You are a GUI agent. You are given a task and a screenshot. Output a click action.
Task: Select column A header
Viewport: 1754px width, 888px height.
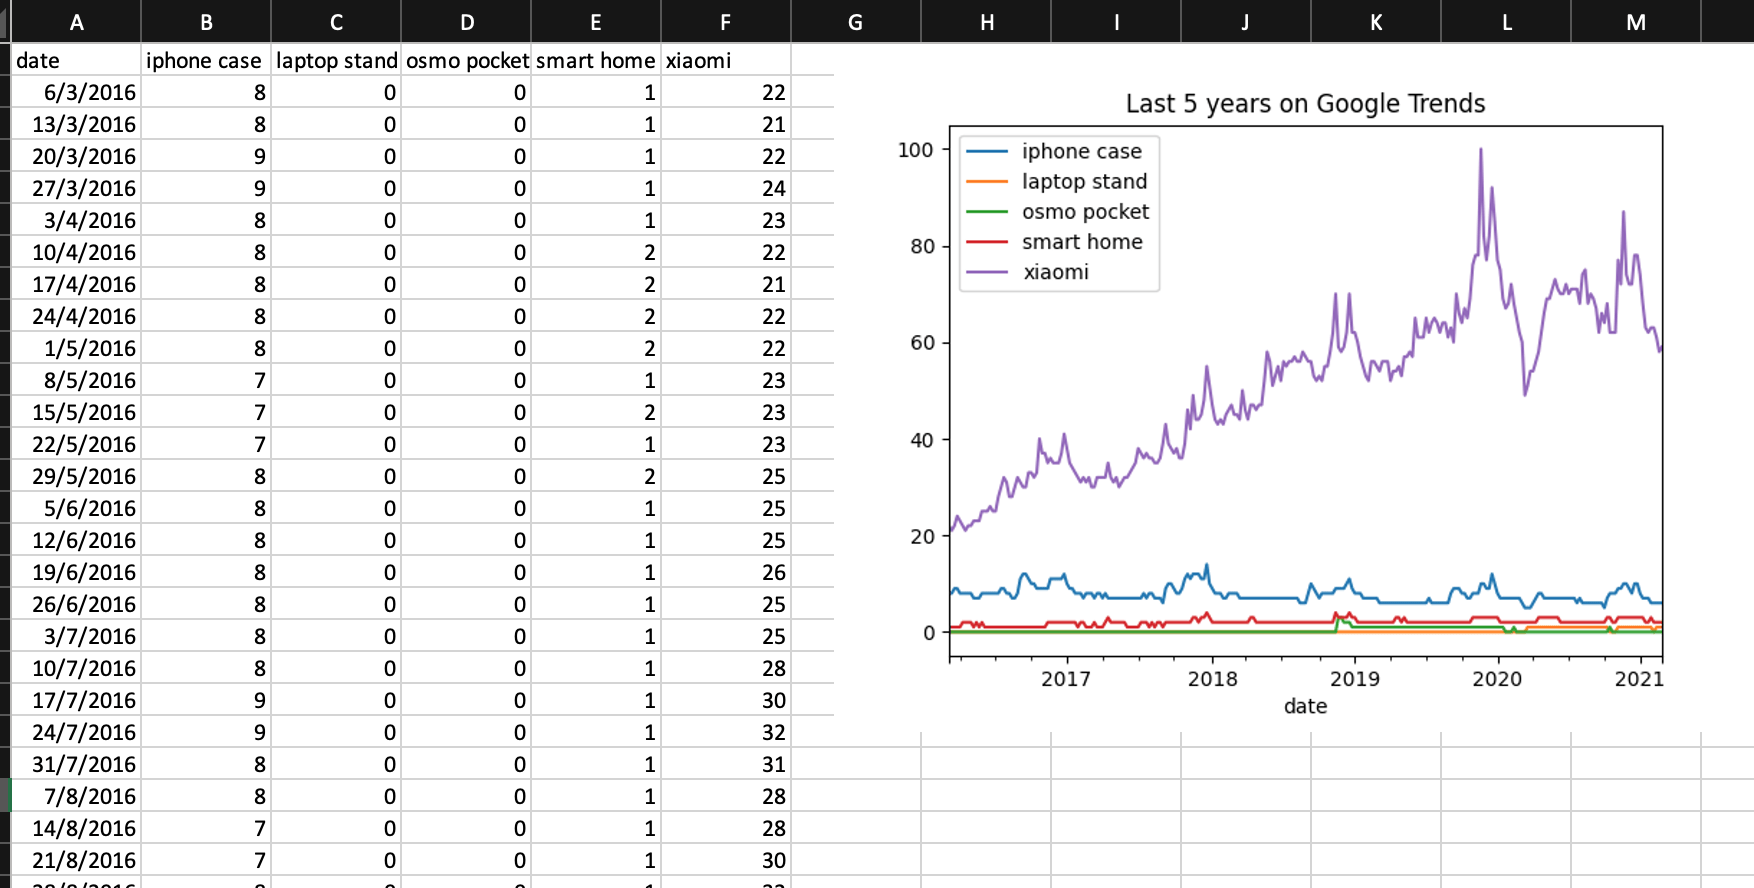coord(76,21)
